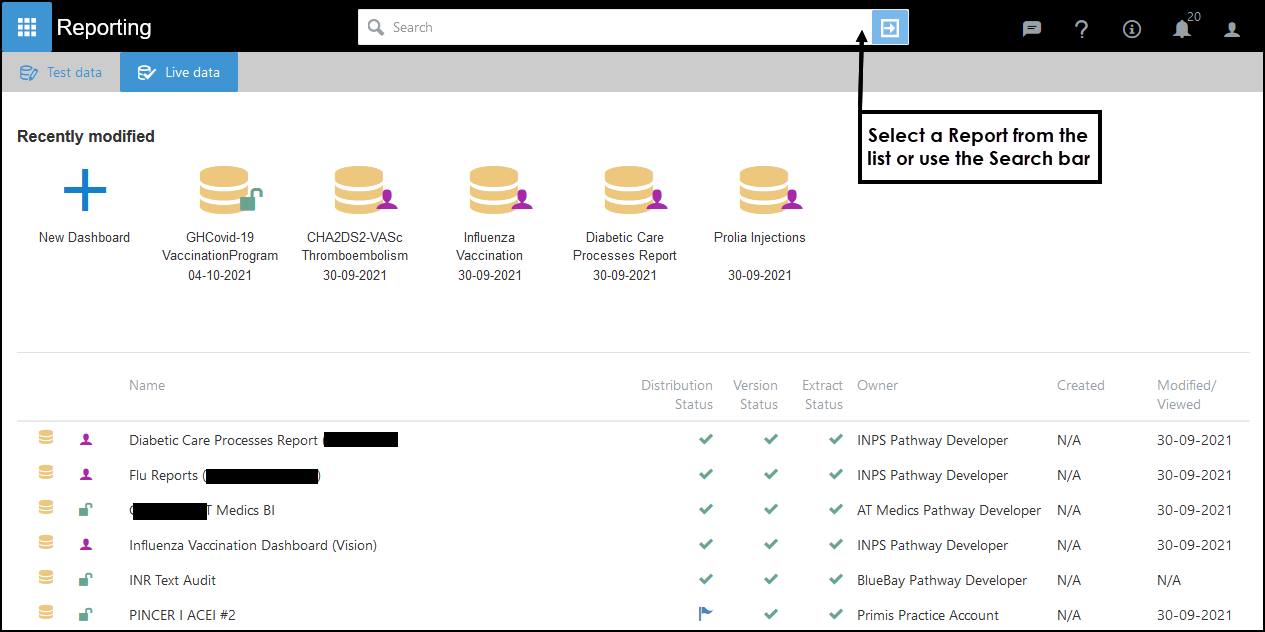Open the help question mark icon

(x=1081, y=29)
